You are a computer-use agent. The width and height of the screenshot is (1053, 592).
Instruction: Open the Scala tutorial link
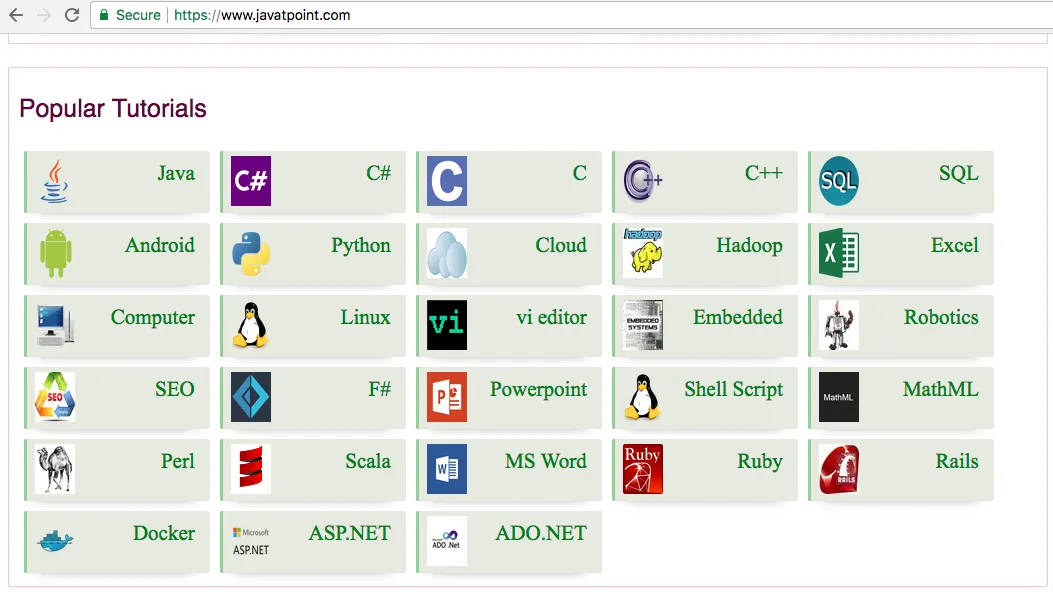(367, 460)
